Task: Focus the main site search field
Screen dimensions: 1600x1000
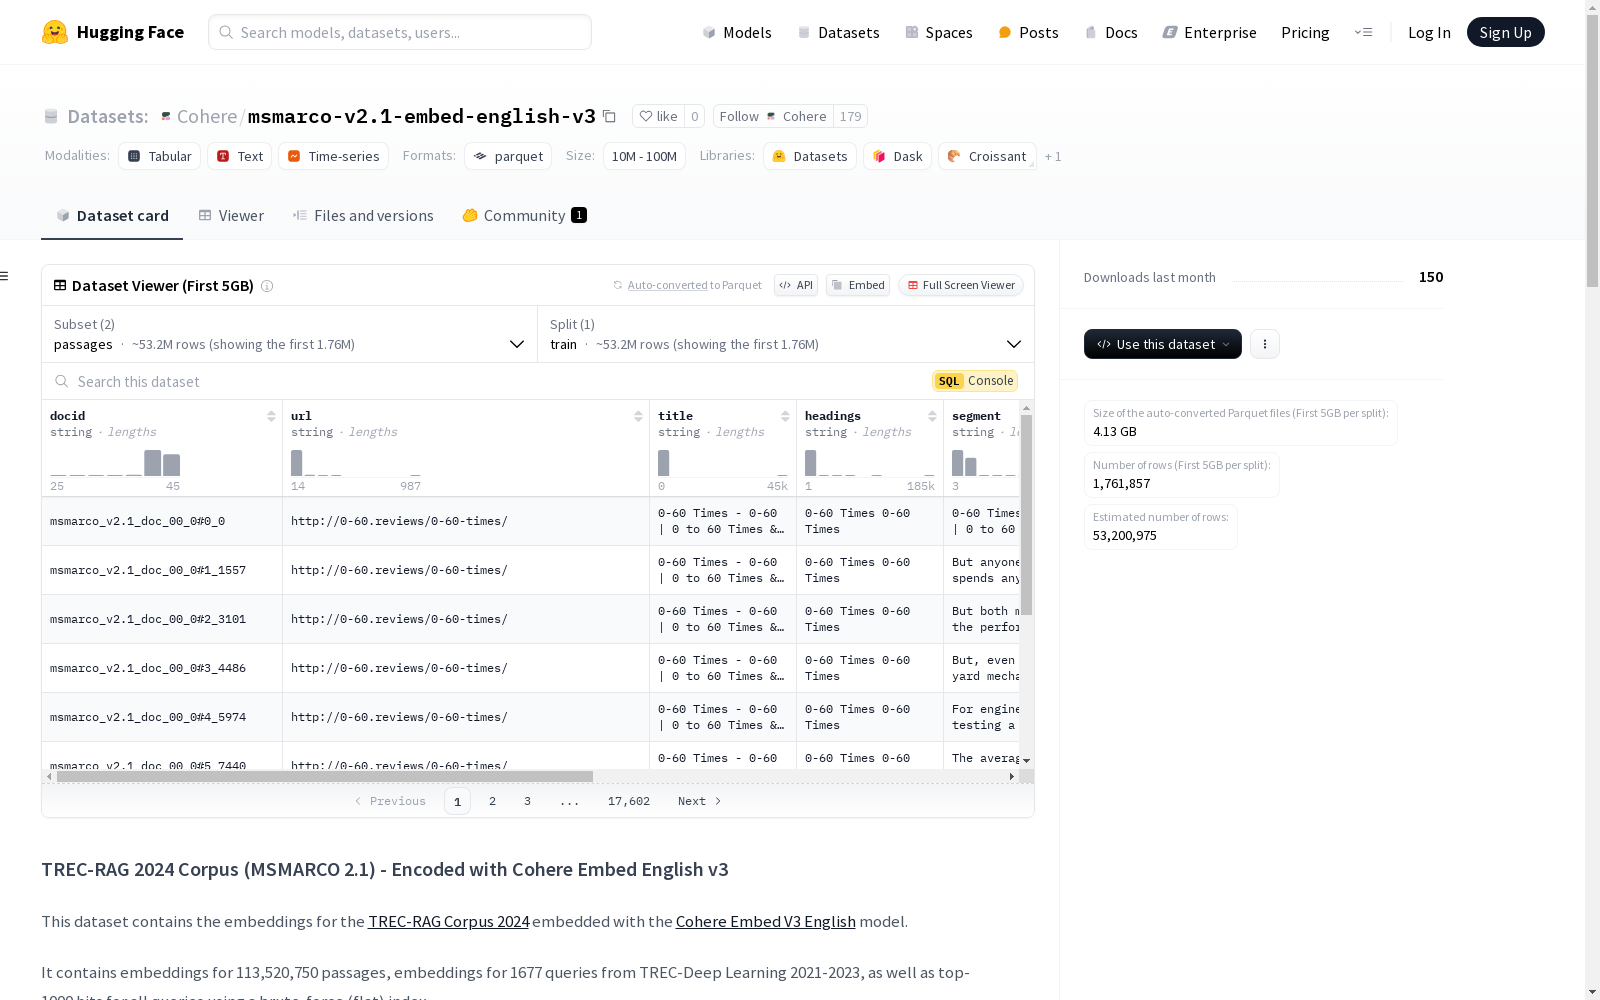Action: point(400,32)
